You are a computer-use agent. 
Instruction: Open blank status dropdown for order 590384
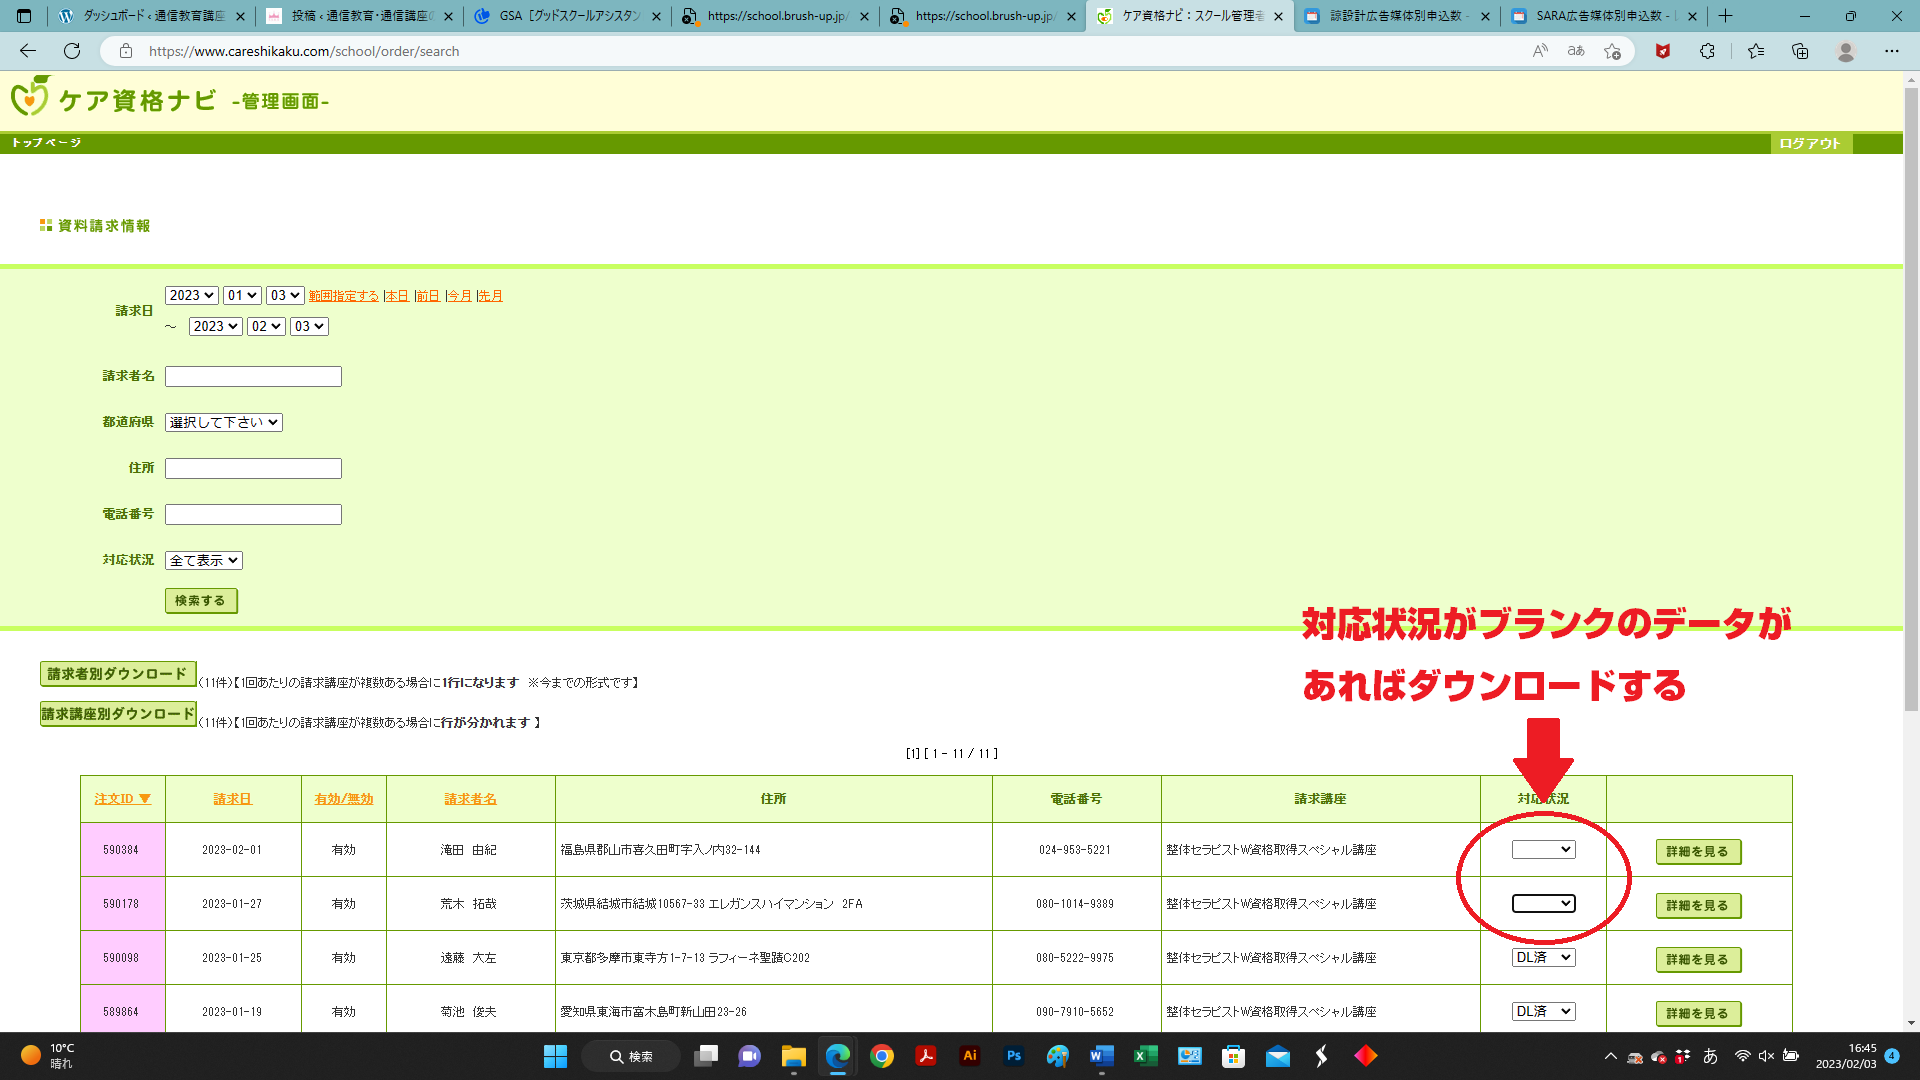(1543, 849)
